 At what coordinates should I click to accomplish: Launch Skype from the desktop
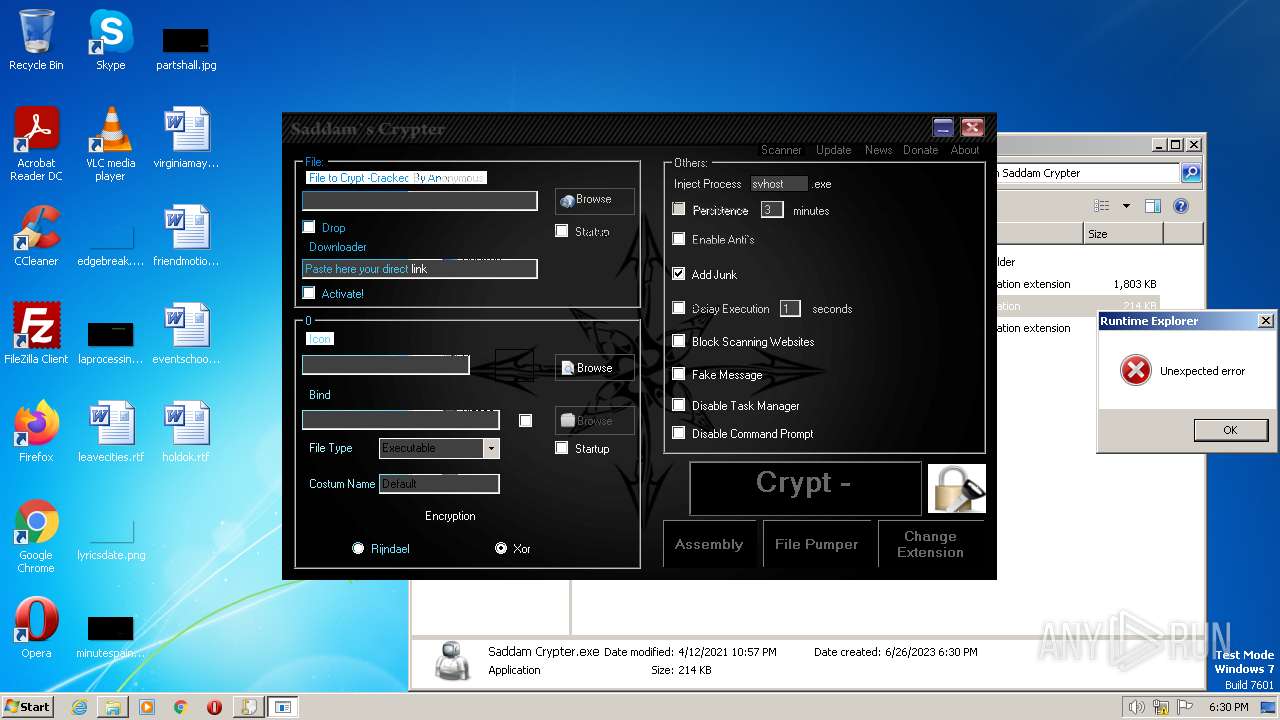[x=110, y=40]
